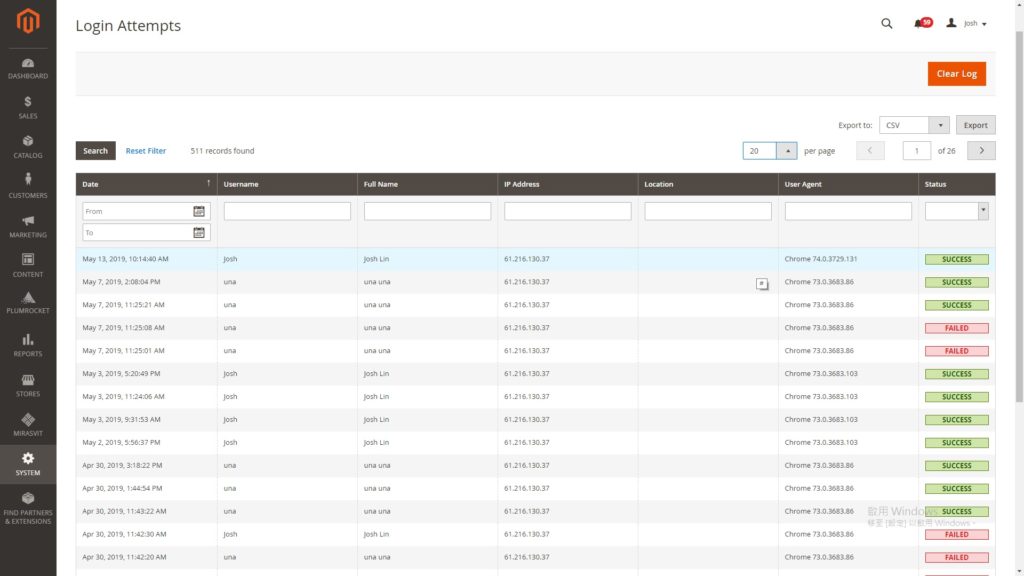This screenshot has width=1024, height=576.
Task: Sort by the Full Name column header
Action: 427,184
